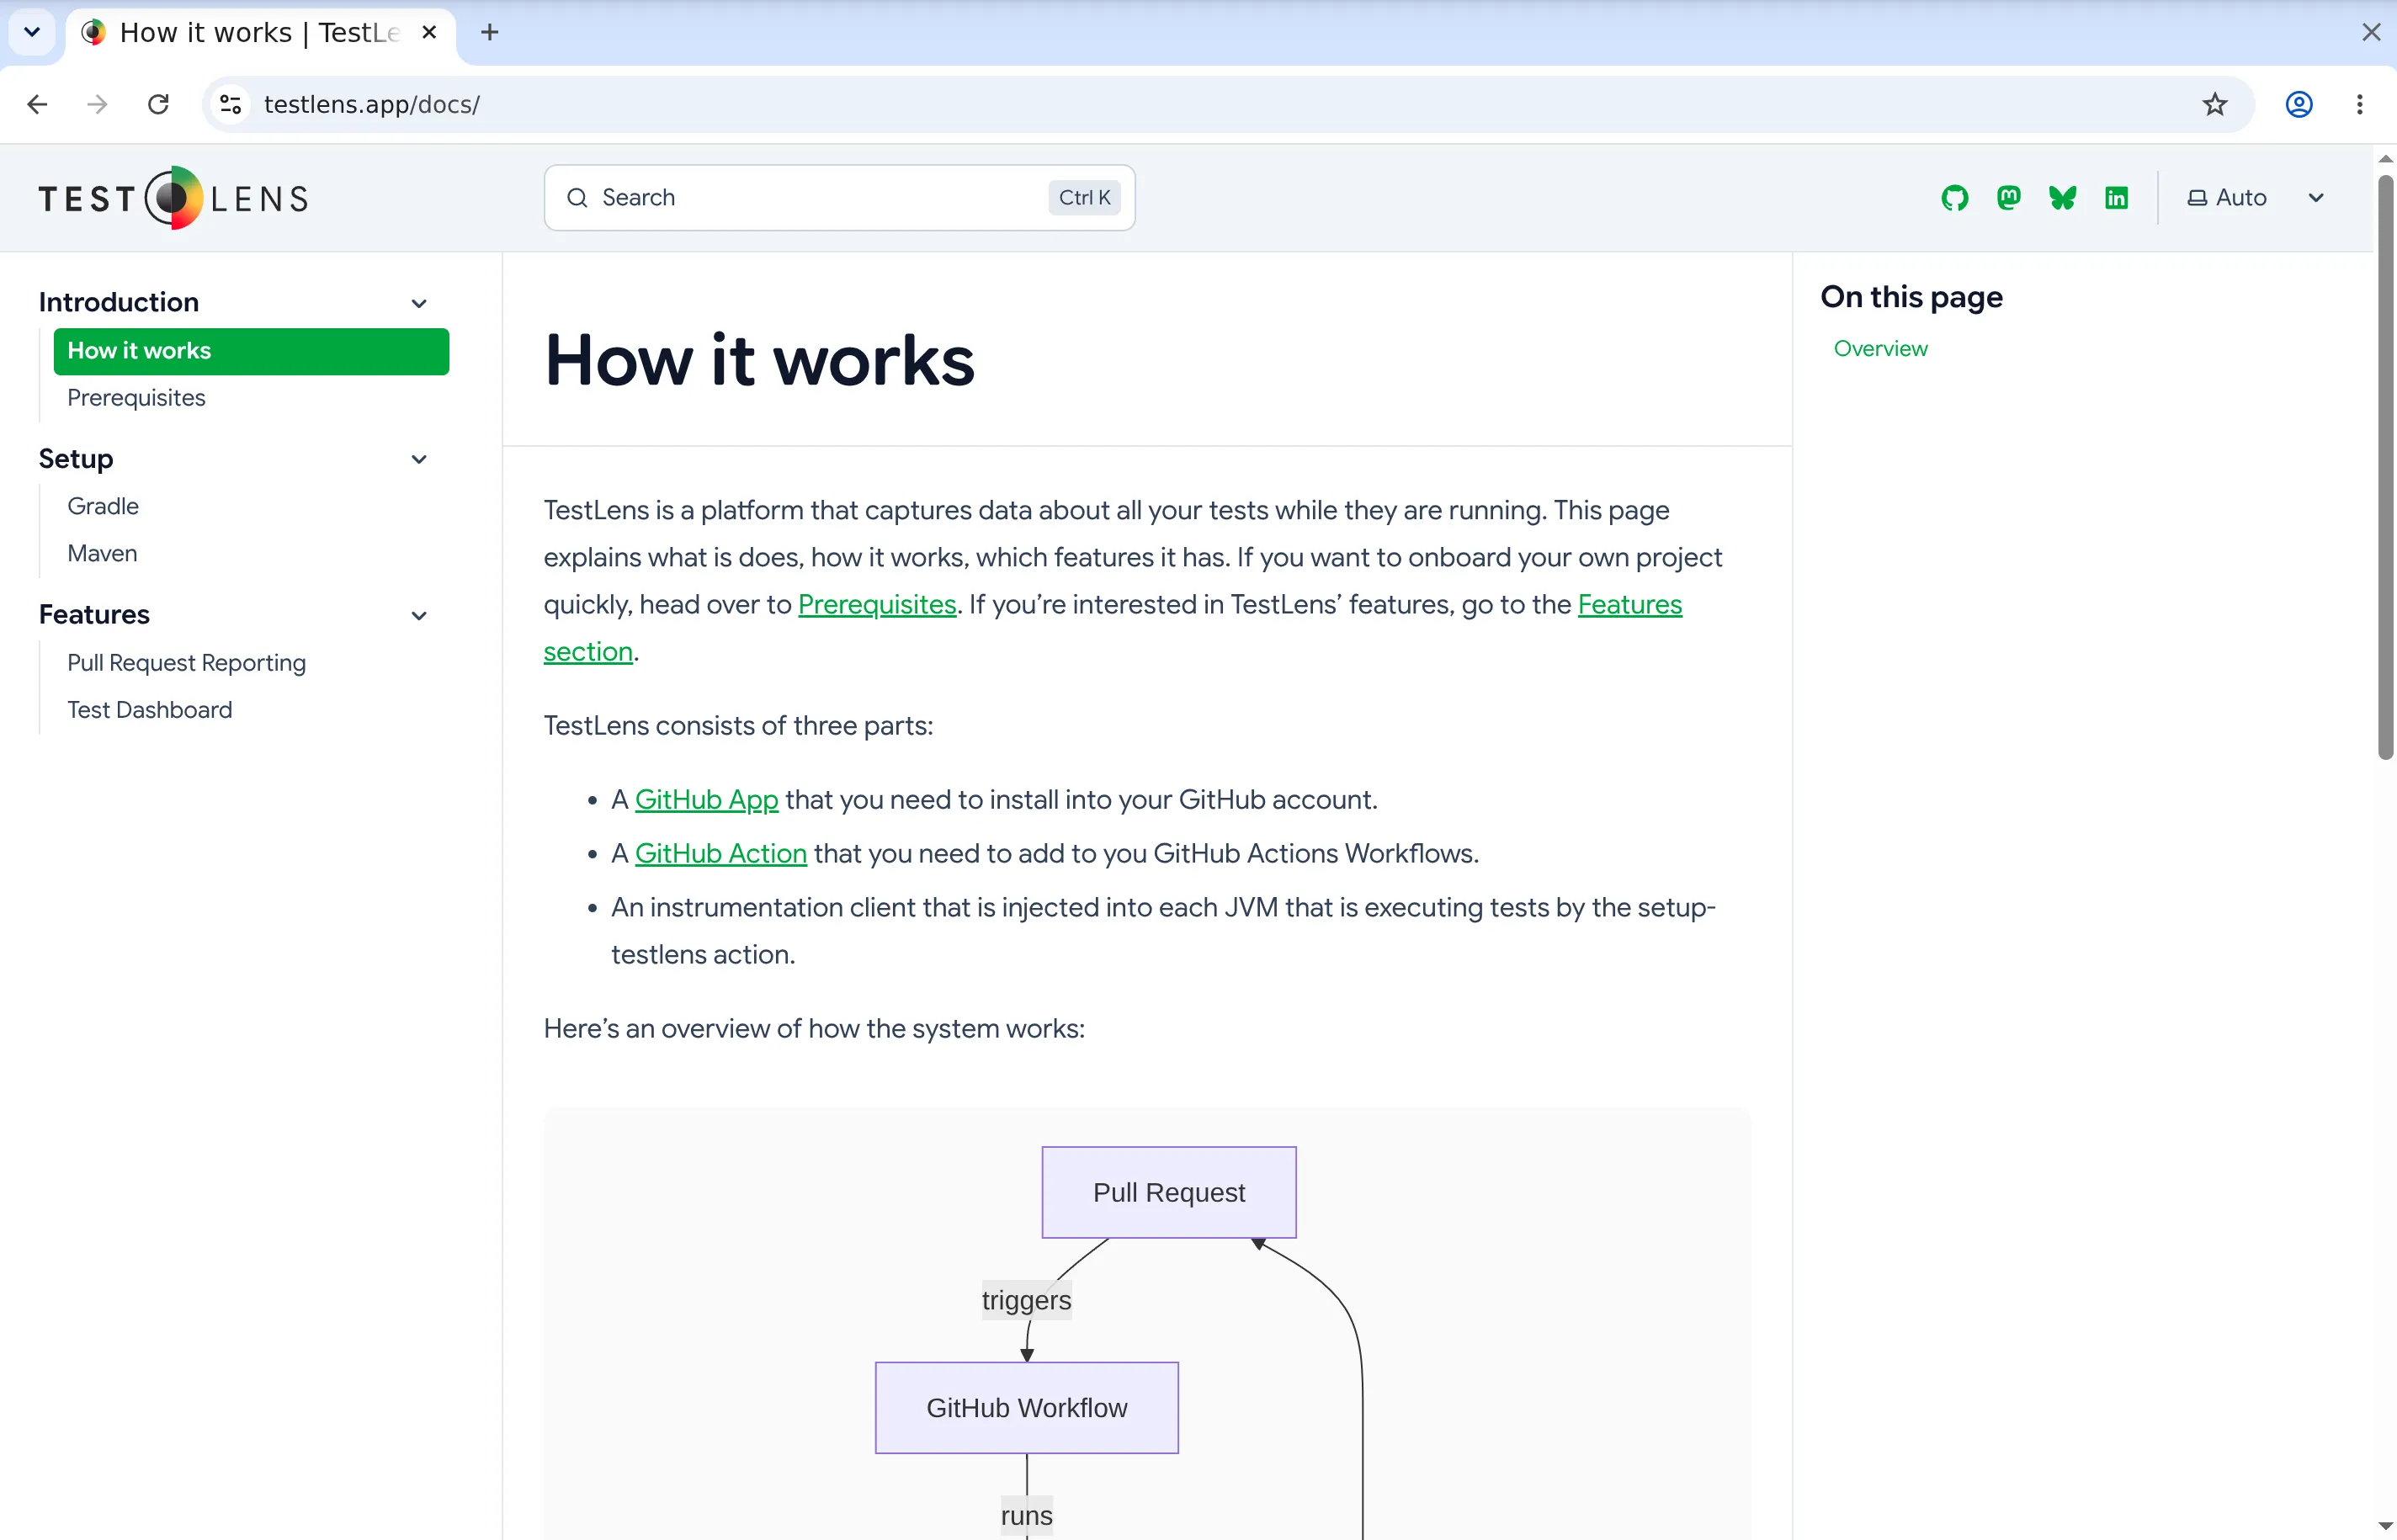Open the GitHub App link

tap(706, 800)
